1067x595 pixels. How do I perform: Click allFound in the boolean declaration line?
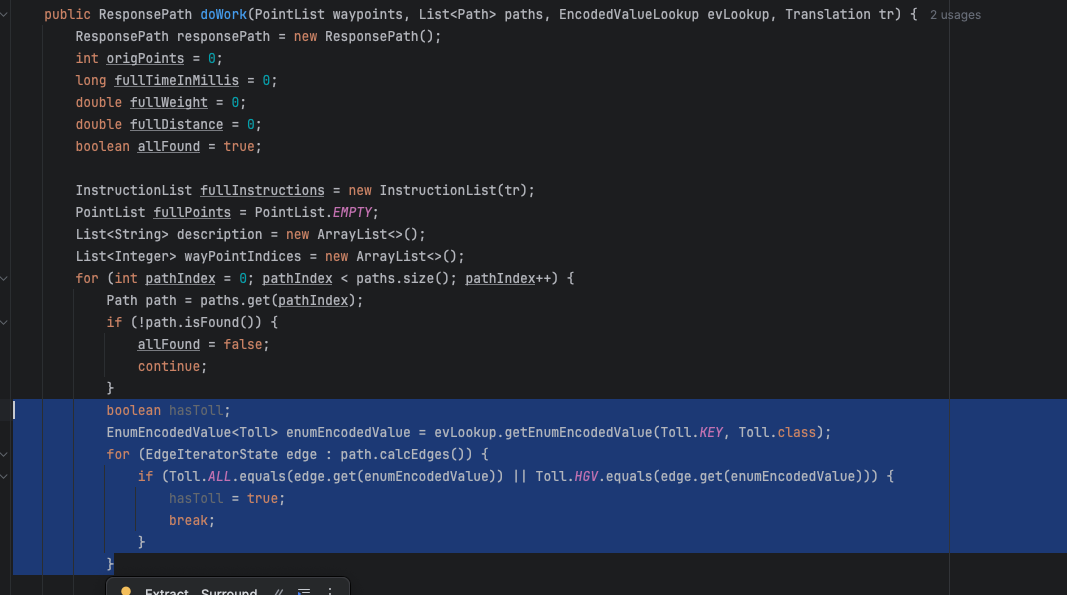(x=169, y=146)
